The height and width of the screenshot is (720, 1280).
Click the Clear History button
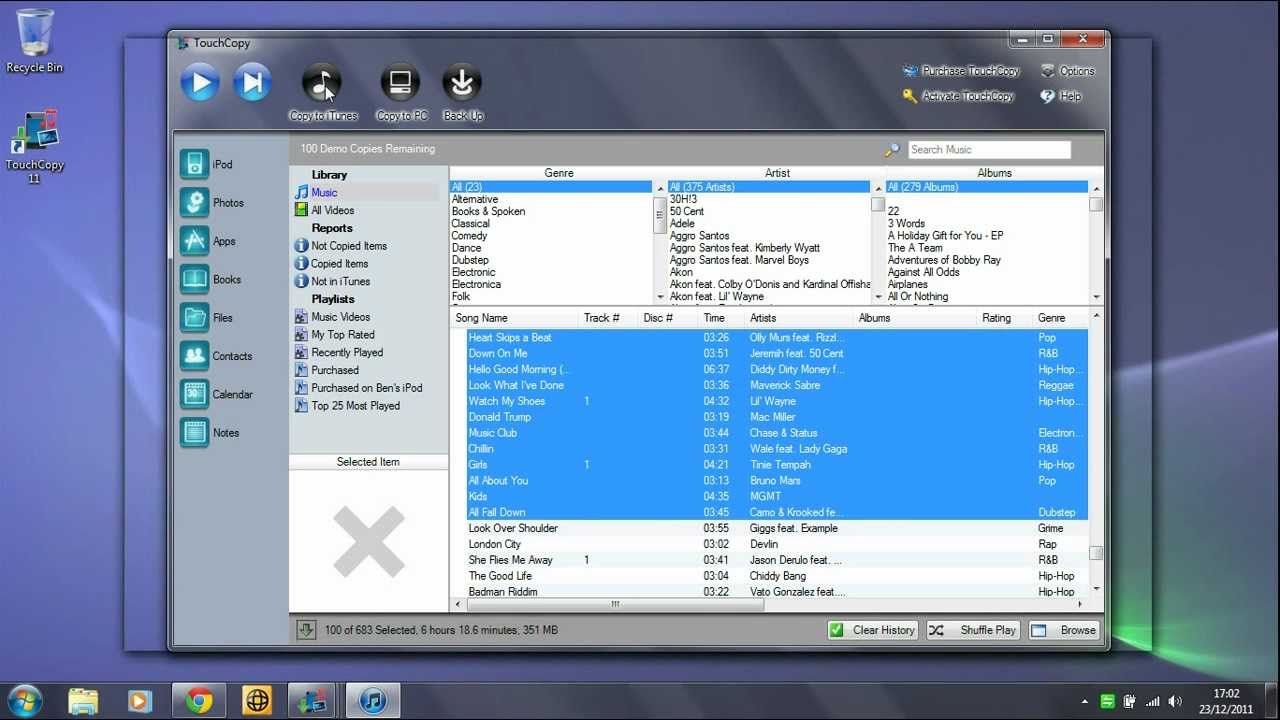[x=873, y=630]
